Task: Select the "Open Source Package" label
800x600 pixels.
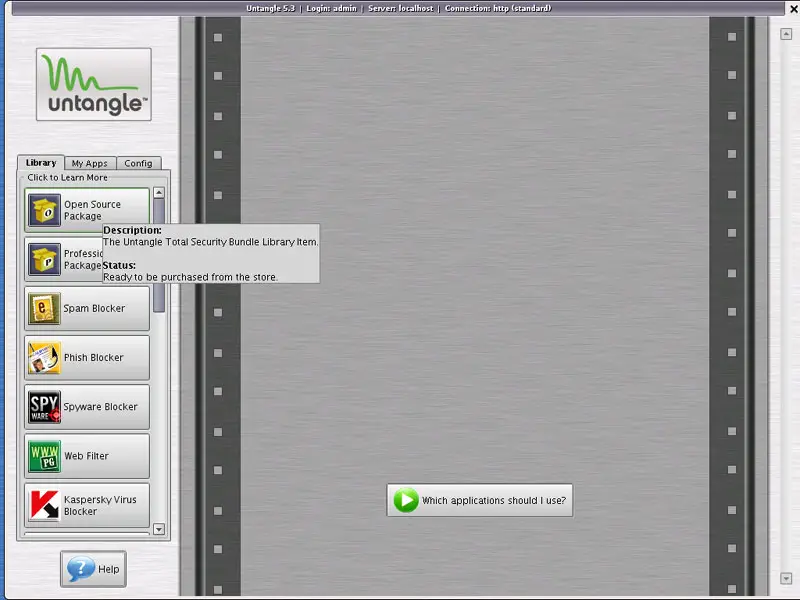Action: (92, 210)
